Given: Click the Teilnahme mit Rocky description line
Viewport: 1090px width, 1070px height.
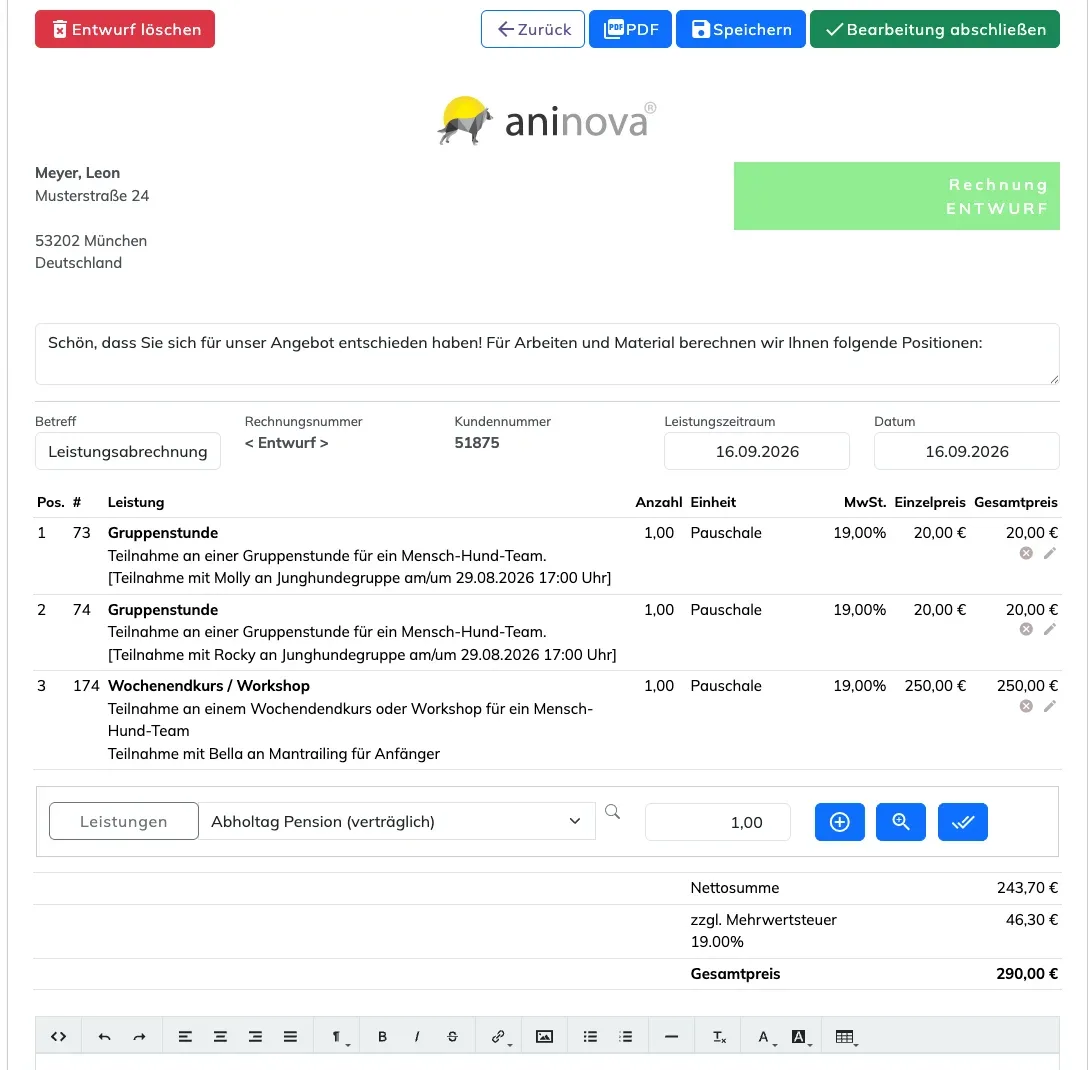Looking at the screenshot, I should pyautogui.click(x=362, y=654).
